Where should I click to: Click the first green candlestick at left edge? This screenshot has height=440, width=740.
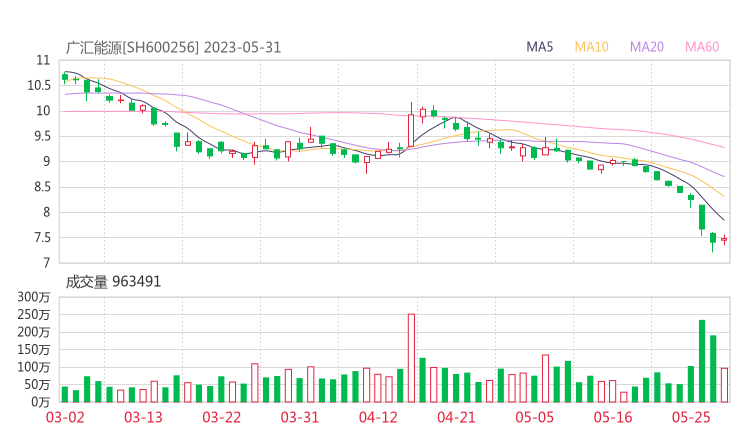65,77
